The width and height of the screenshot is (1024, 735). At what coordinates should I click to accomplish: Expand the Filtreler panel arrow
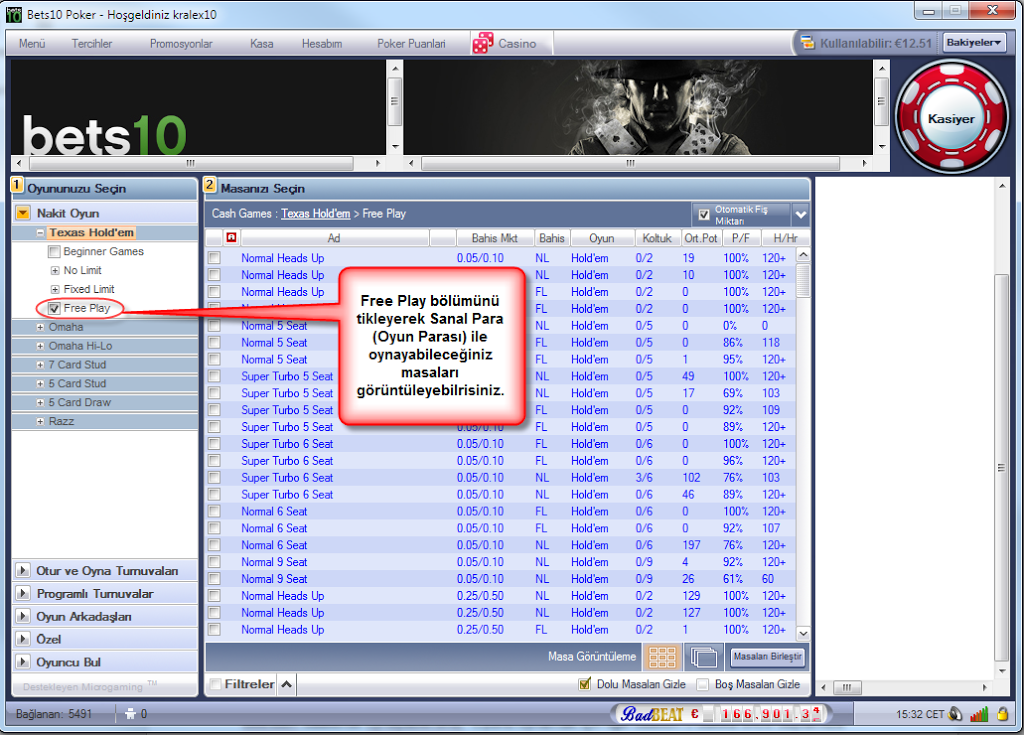click(x=287, y=684)
